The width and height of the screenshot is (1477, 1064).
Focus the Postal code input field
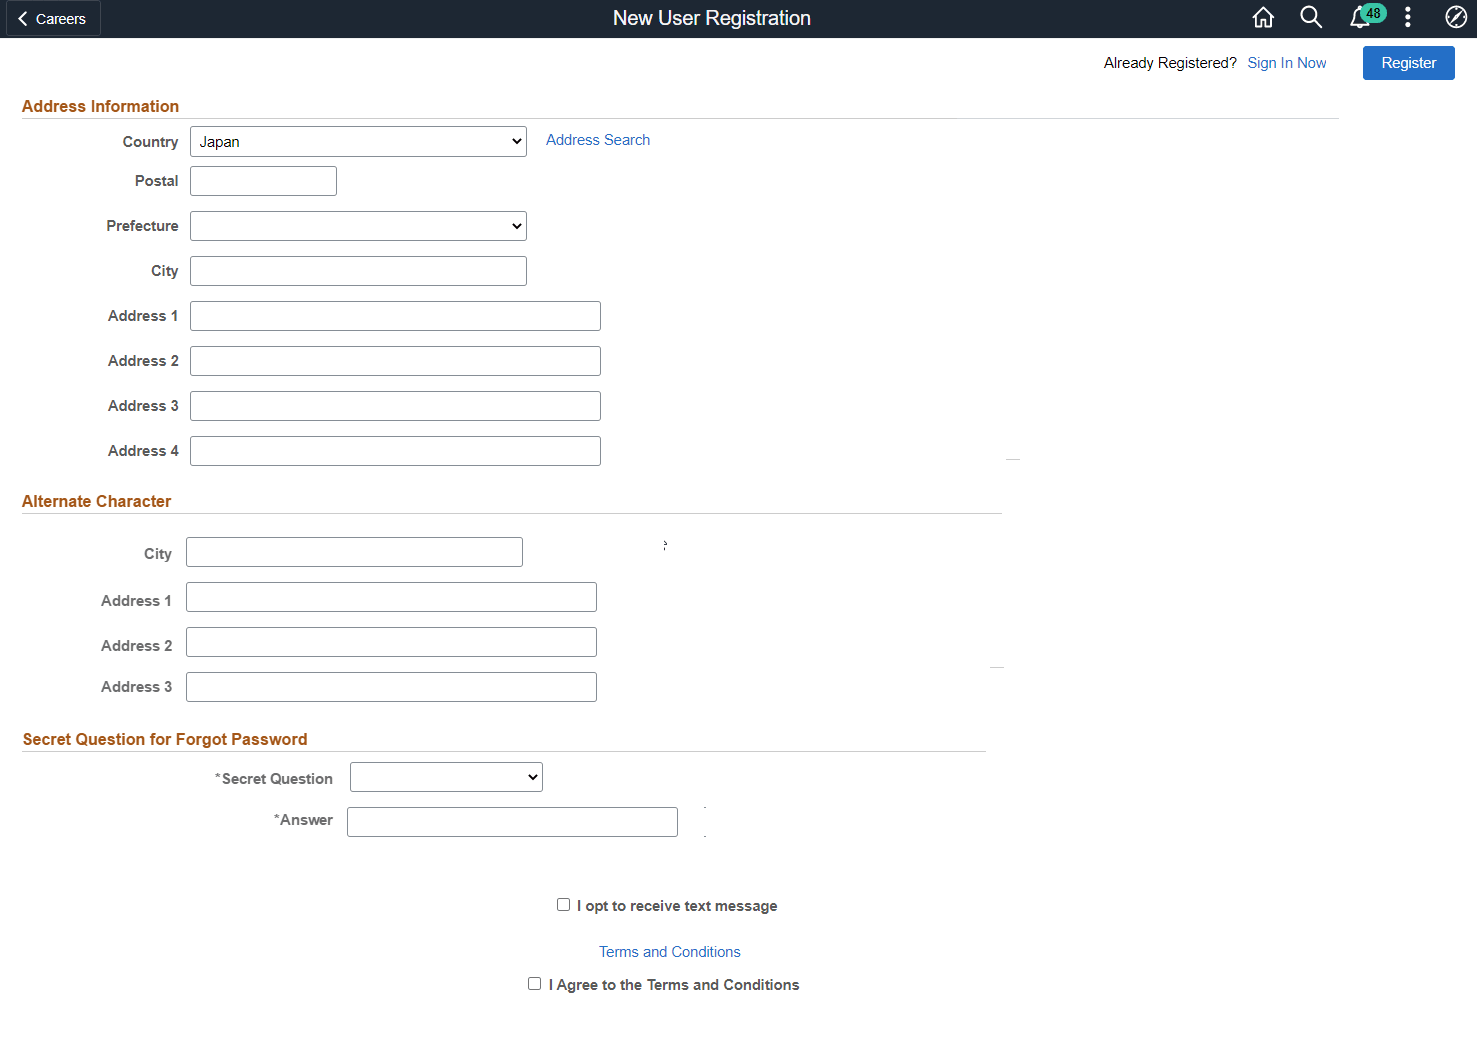coord(262,180)
